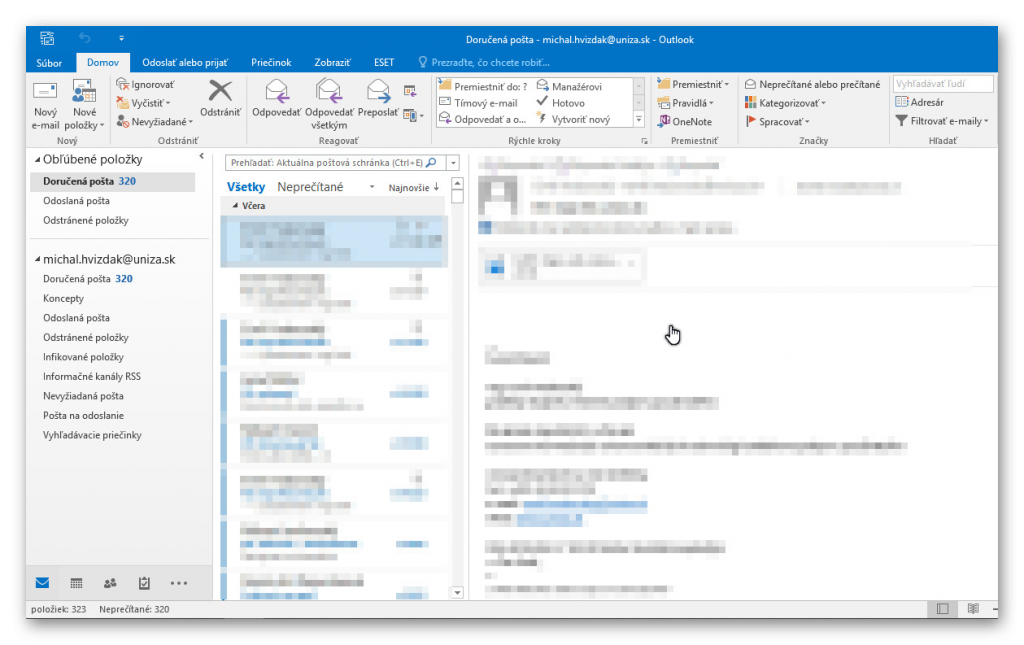Show Všetky messages filter

pyautogui.click(x=246, y=187)
